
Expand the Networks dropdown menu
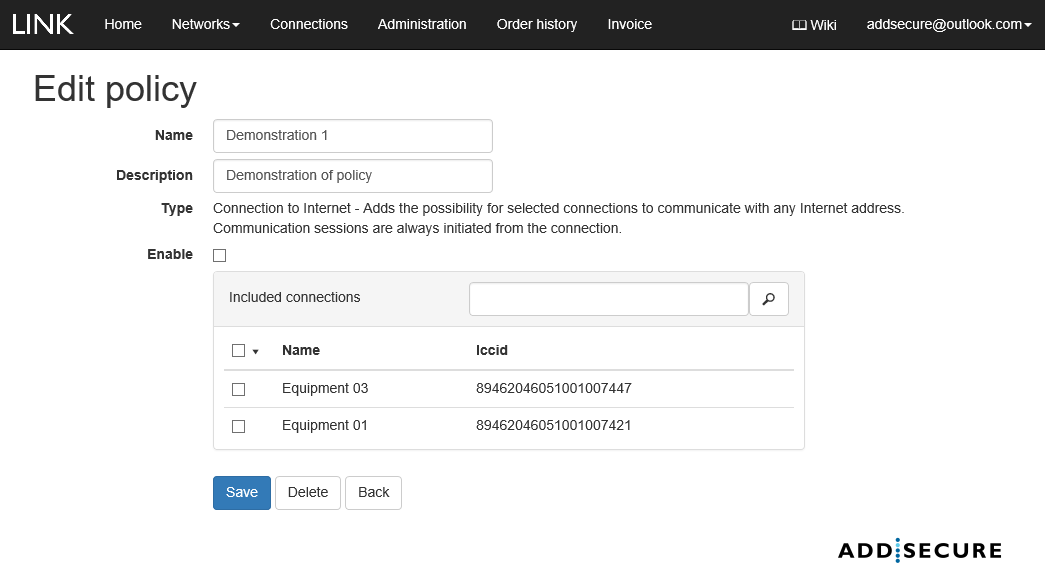205,24
